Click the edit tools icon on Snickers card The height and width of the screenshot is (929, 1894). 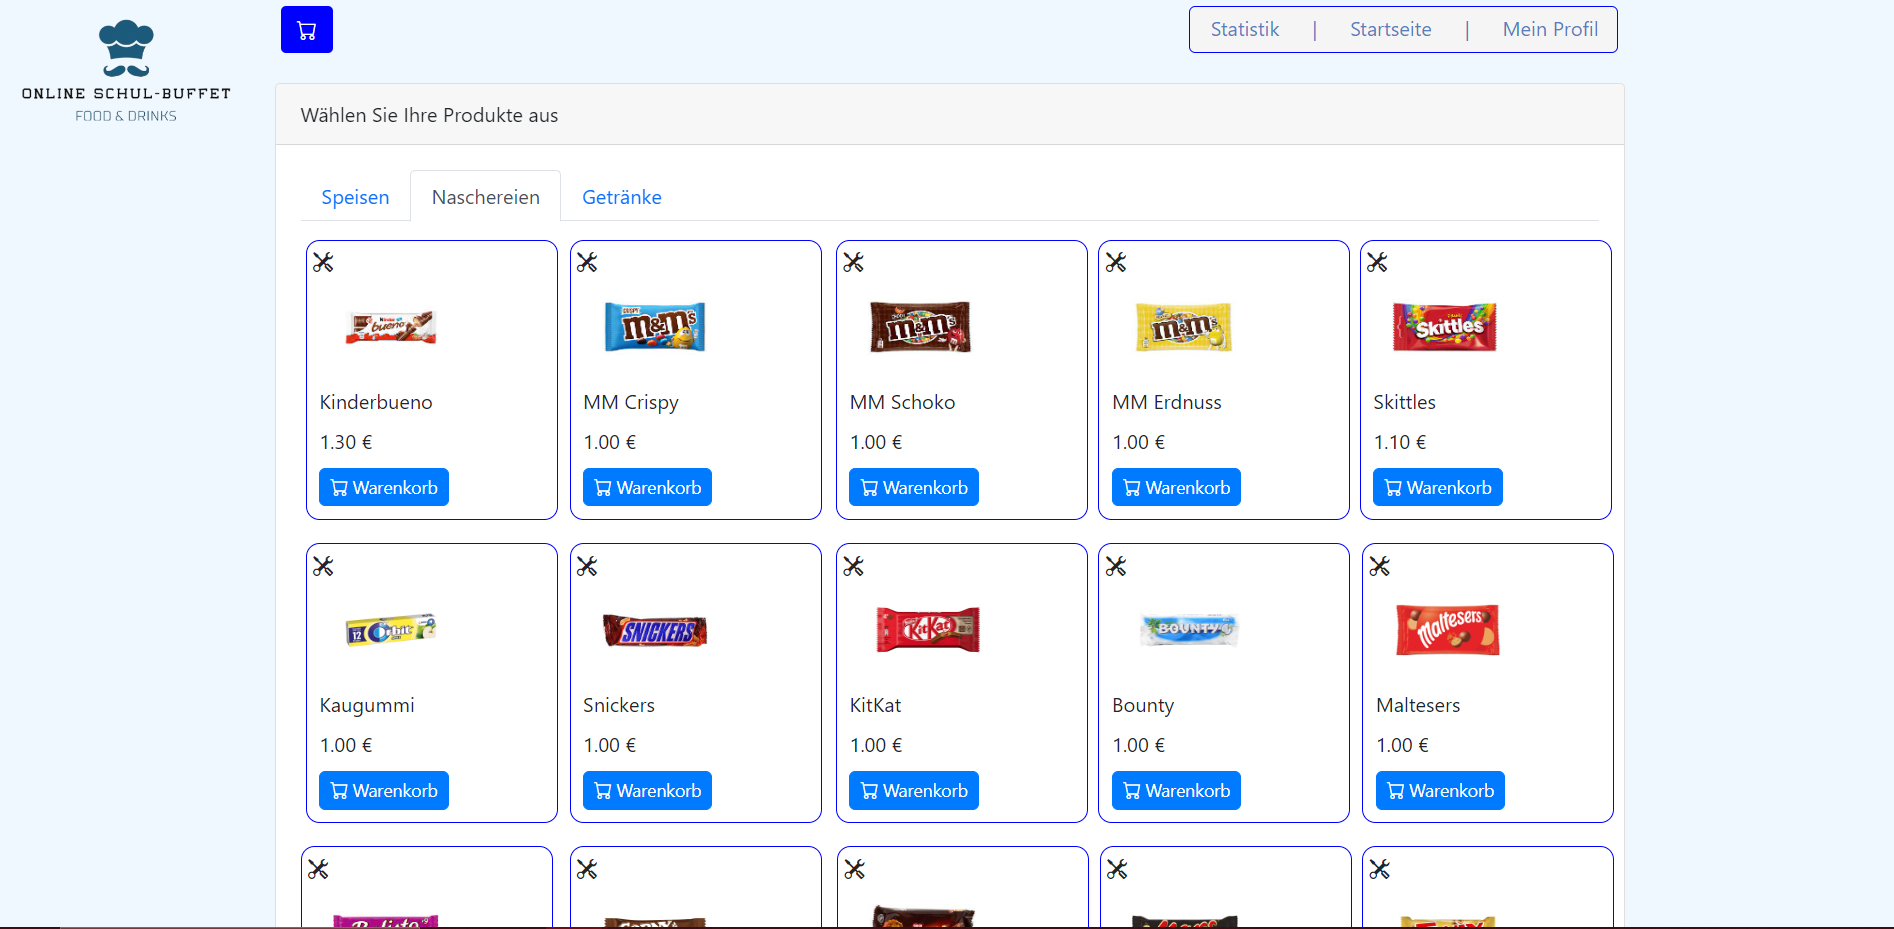click(x=587, y=567)
